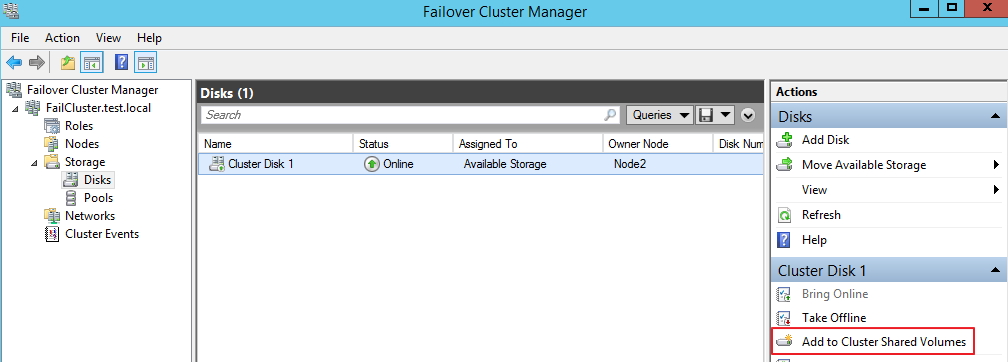Click the Roles icon in the tree

coord(52,126)
